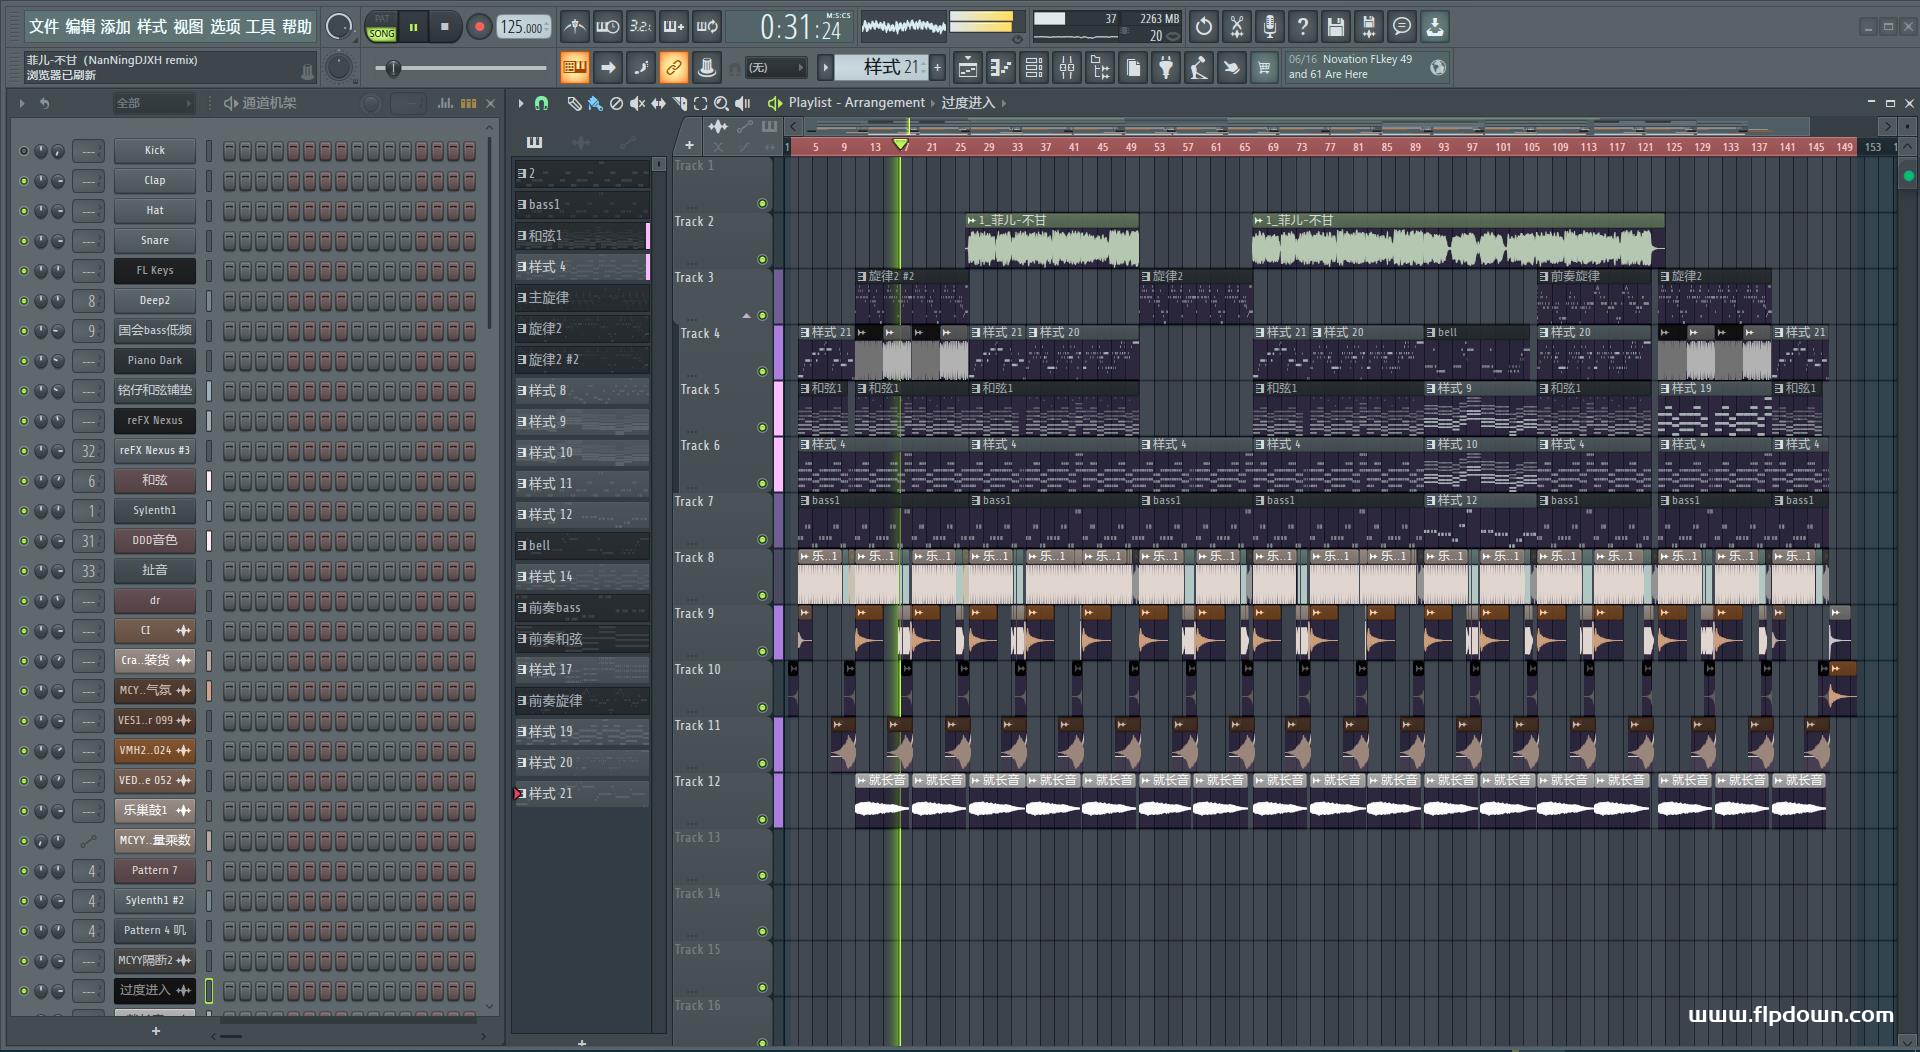Open the (无) pattern grouping dropdown
The image size is (1920, 1052).
pyautogui.click(x=775, y=68)
